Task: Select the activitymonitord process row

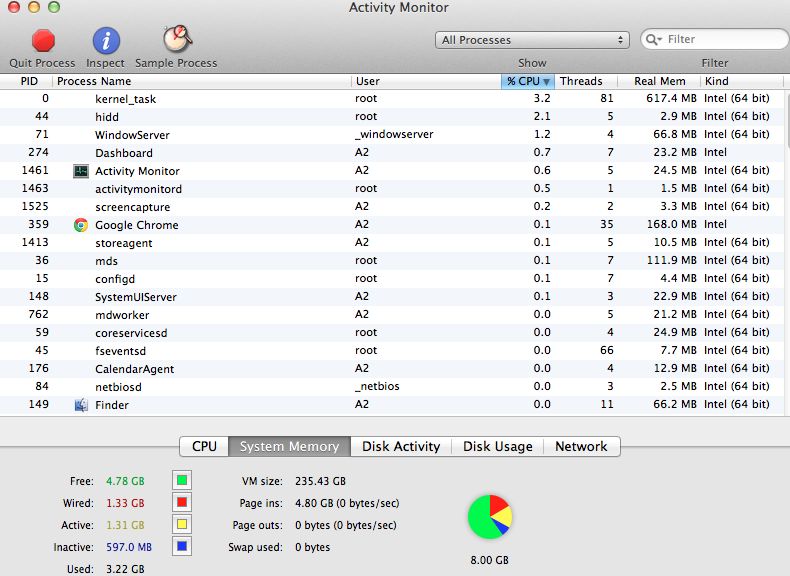Action: point(392,188)
